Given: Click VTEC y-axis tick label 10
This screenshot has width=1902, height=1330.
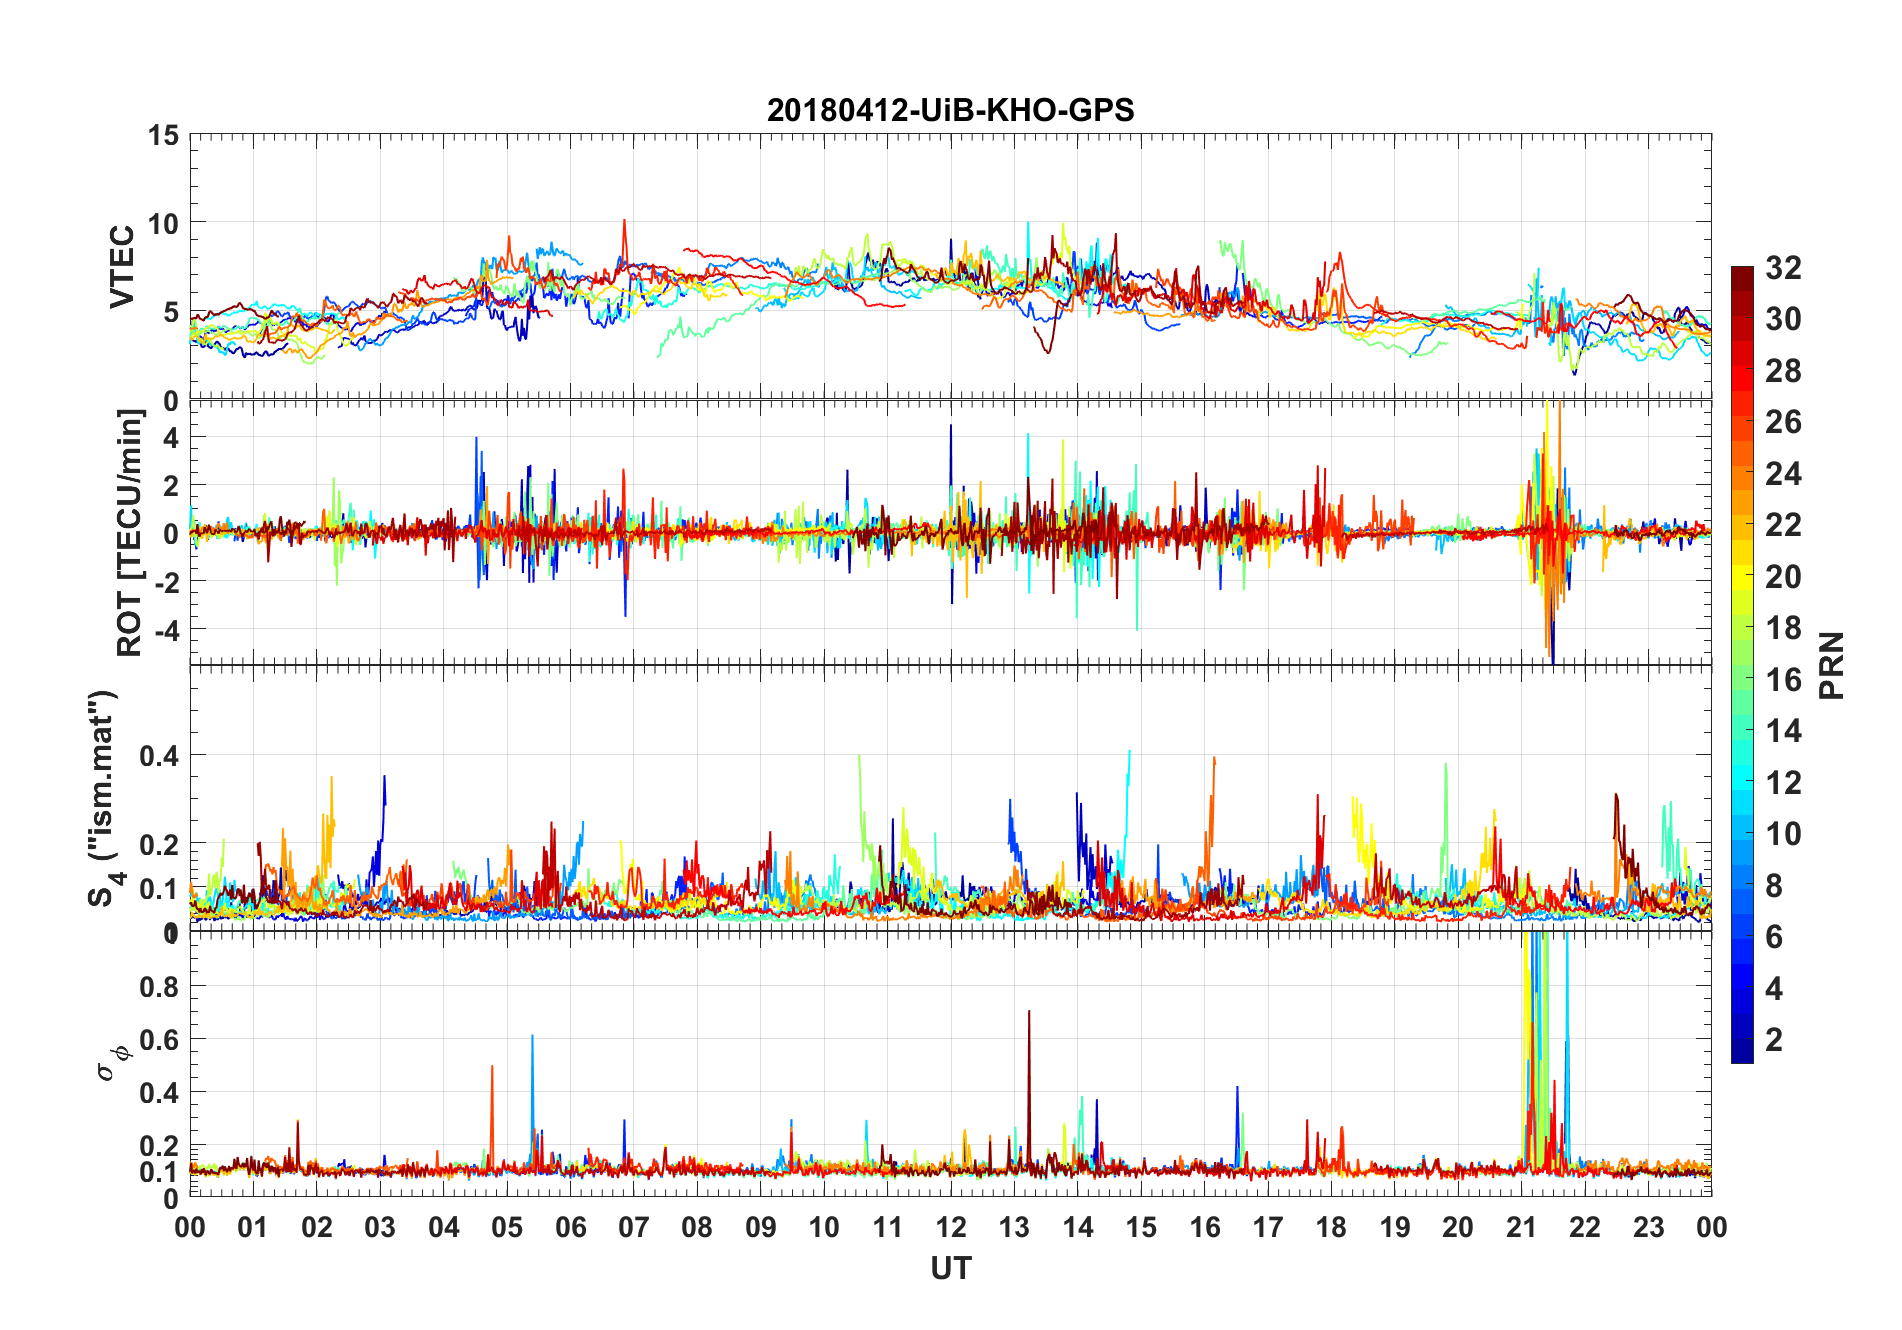Looking at the screenshot, I should (164, 223).
